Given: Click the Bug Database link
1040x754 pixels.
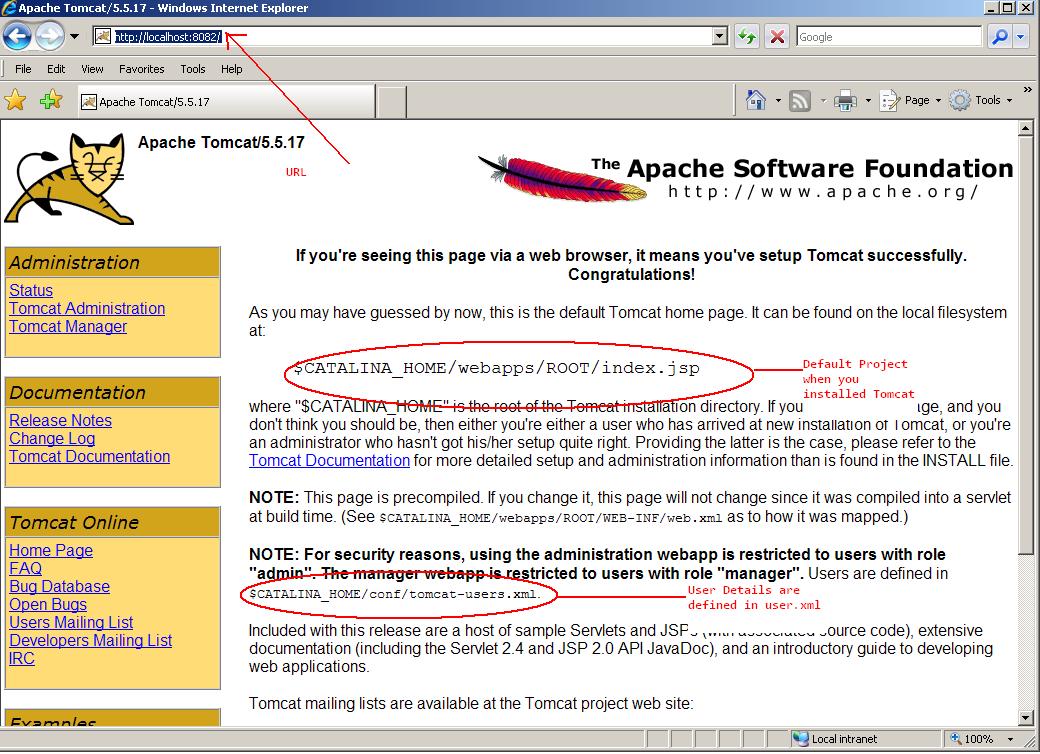Looking at the screenshot, I should pos(58,586).
